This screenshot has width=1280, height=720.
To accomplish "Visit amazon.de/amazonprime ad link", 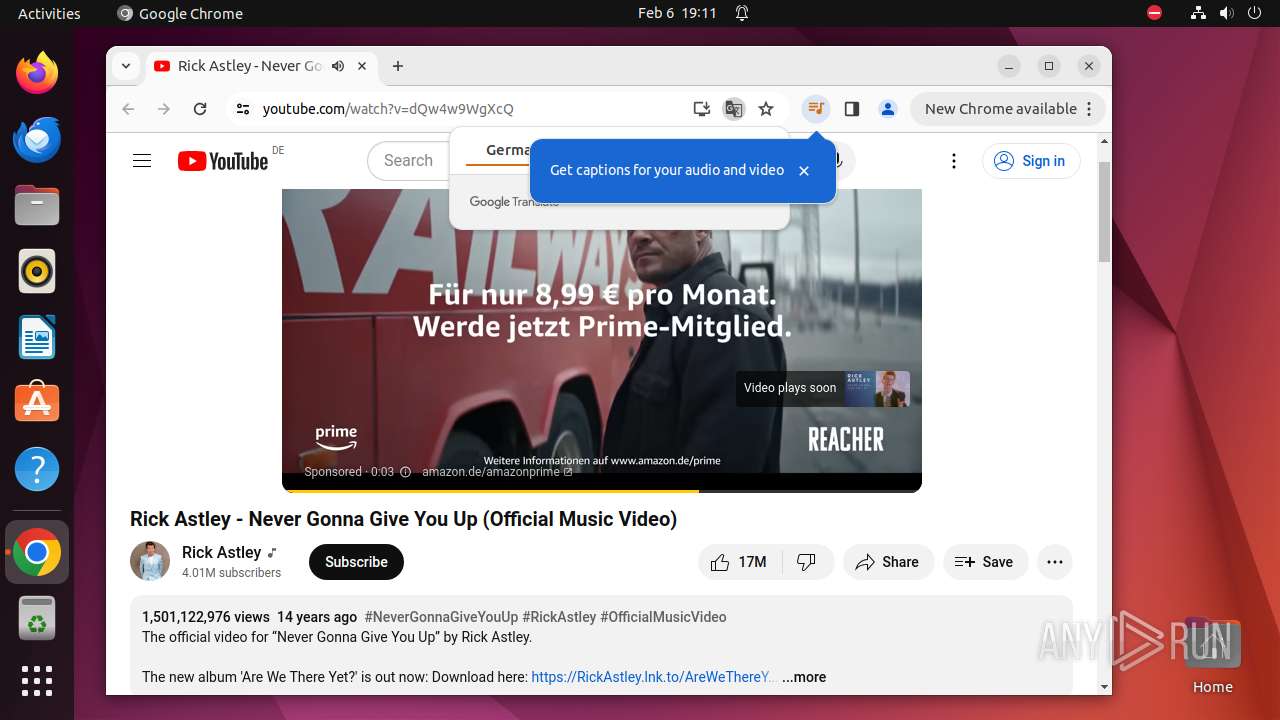I will coord(497,472).
